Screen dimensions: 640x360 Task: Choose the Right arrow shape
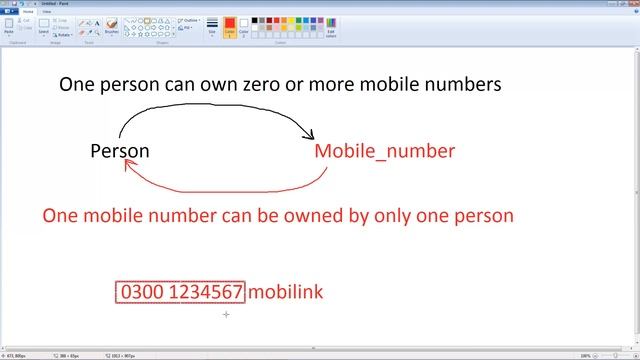[x=154, y=28]
